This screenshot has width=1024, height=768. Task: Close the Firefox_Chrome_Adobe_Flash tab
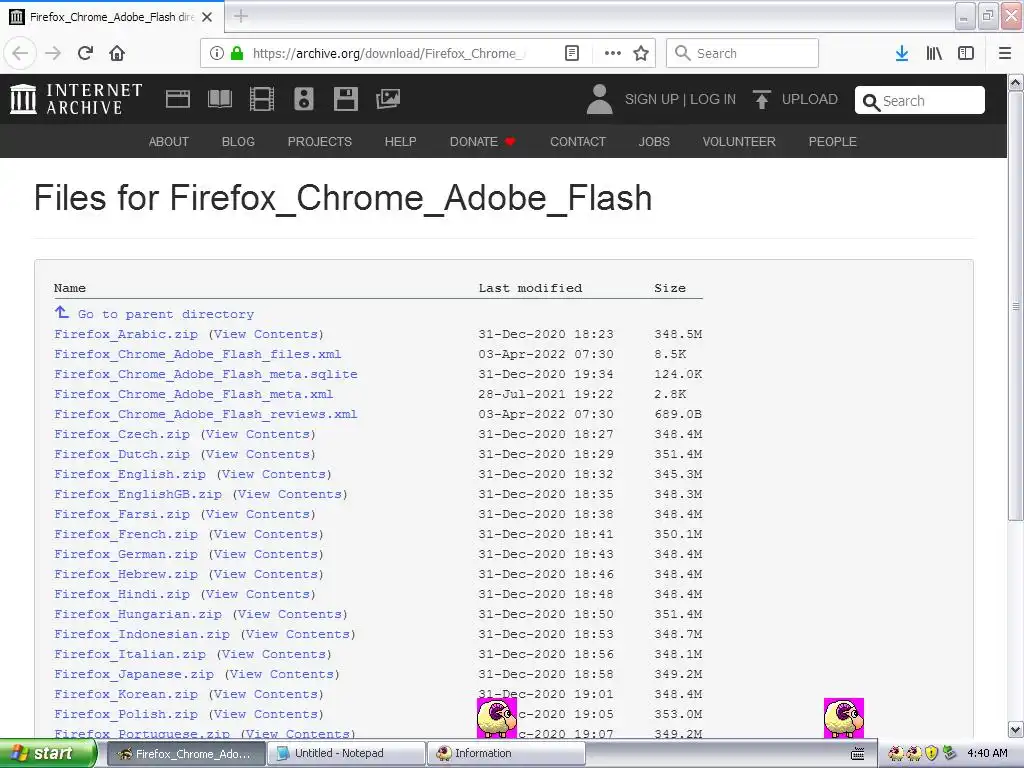[x=207, y=17]
